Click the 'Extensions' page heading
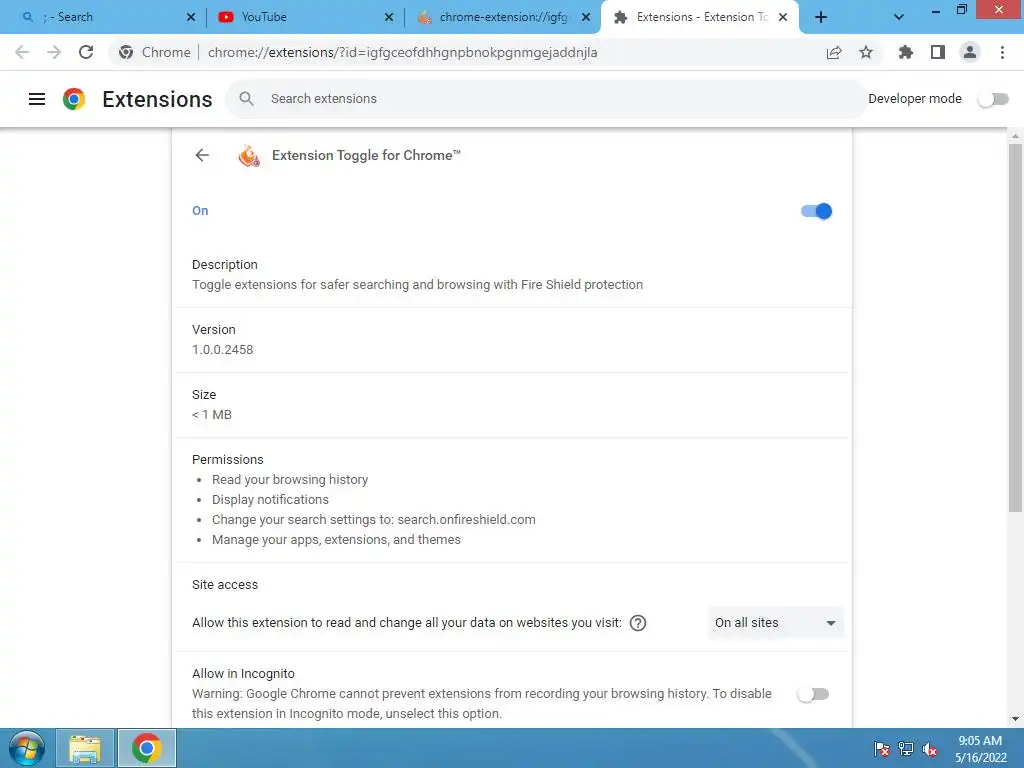This screenshot has height=768, width=1024. coord(157,99)
